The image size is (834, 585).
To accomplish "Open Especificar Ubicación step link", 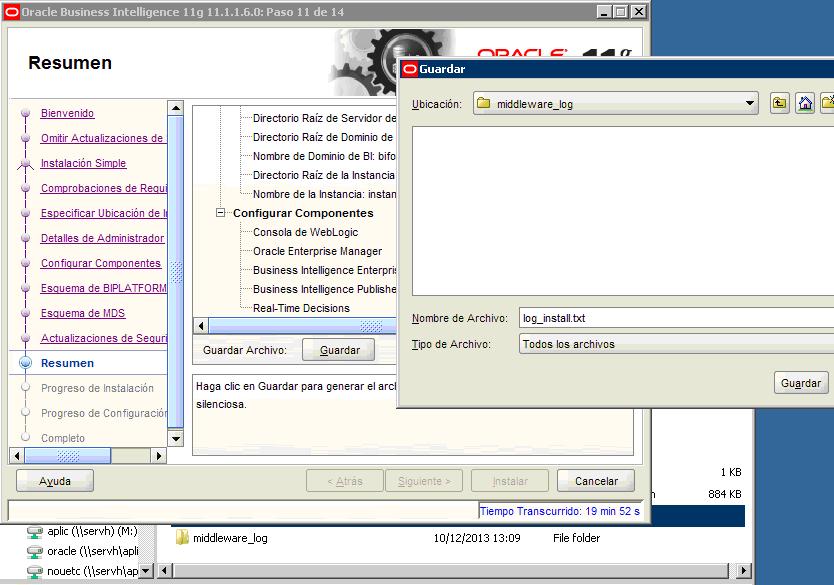I will tap(104, 213).
